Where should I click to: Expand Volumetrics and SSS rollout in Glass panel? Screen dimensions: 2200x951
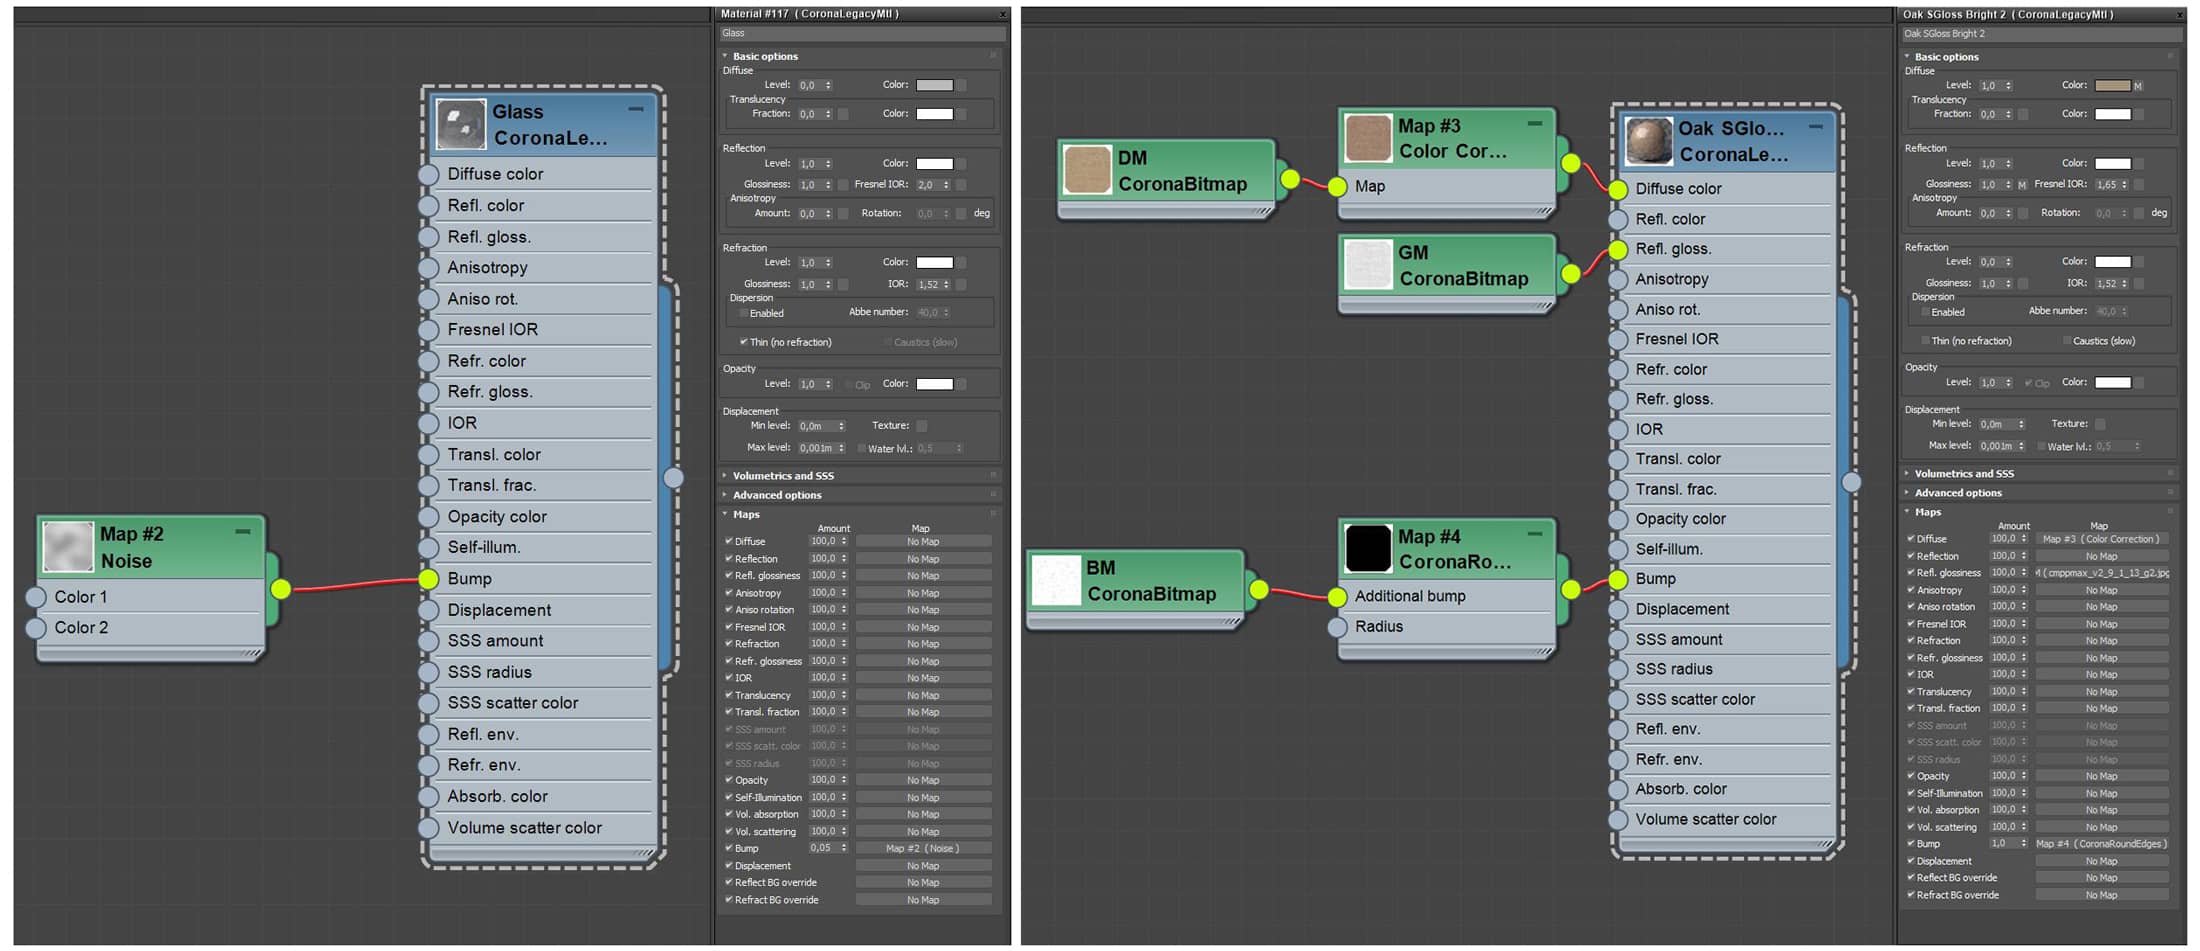783,476
